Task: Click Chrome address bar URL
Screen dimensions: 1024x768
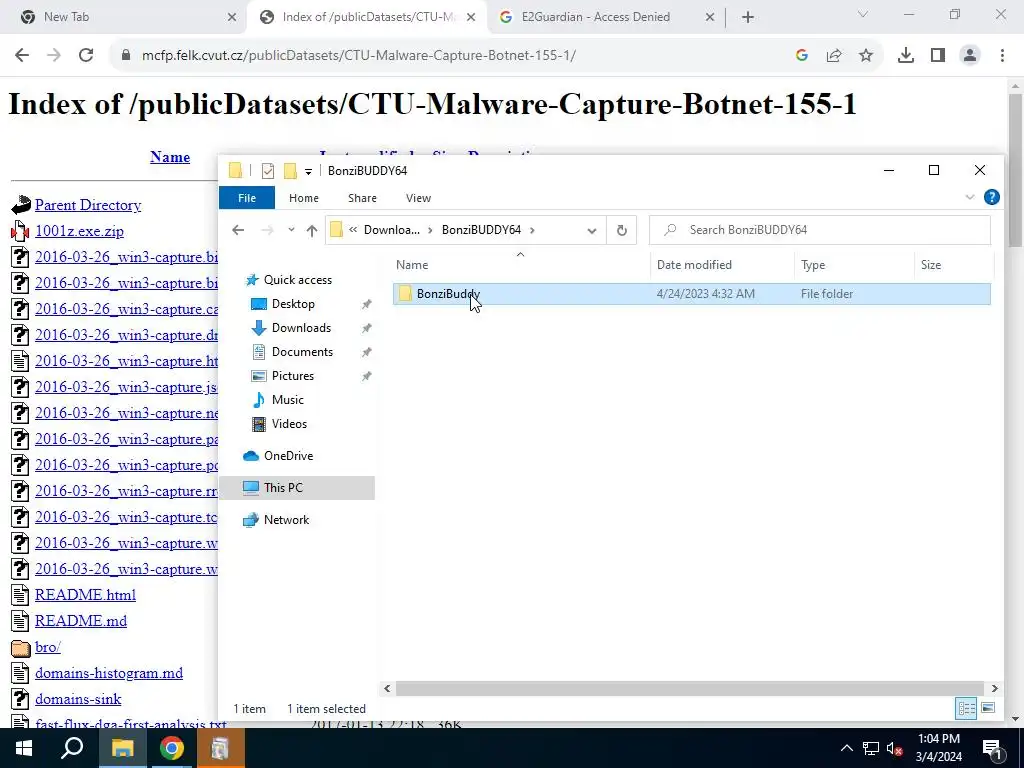Action: [359, 56]
